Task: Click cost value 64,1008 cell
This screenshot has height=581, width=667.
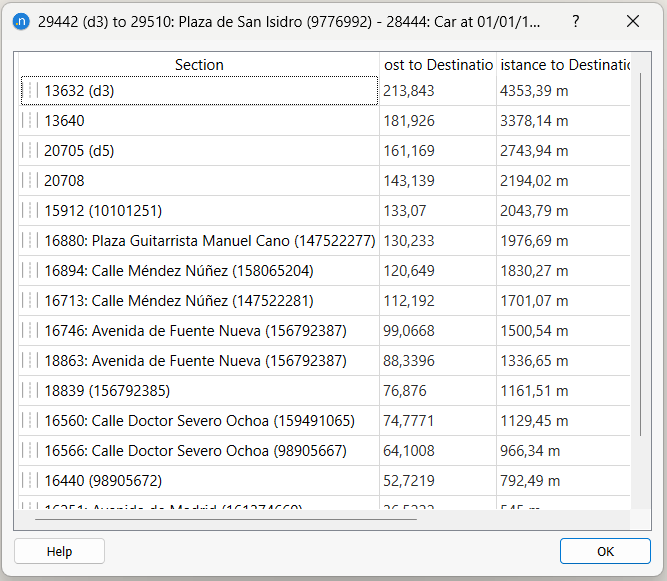Action: pos(437,451)
